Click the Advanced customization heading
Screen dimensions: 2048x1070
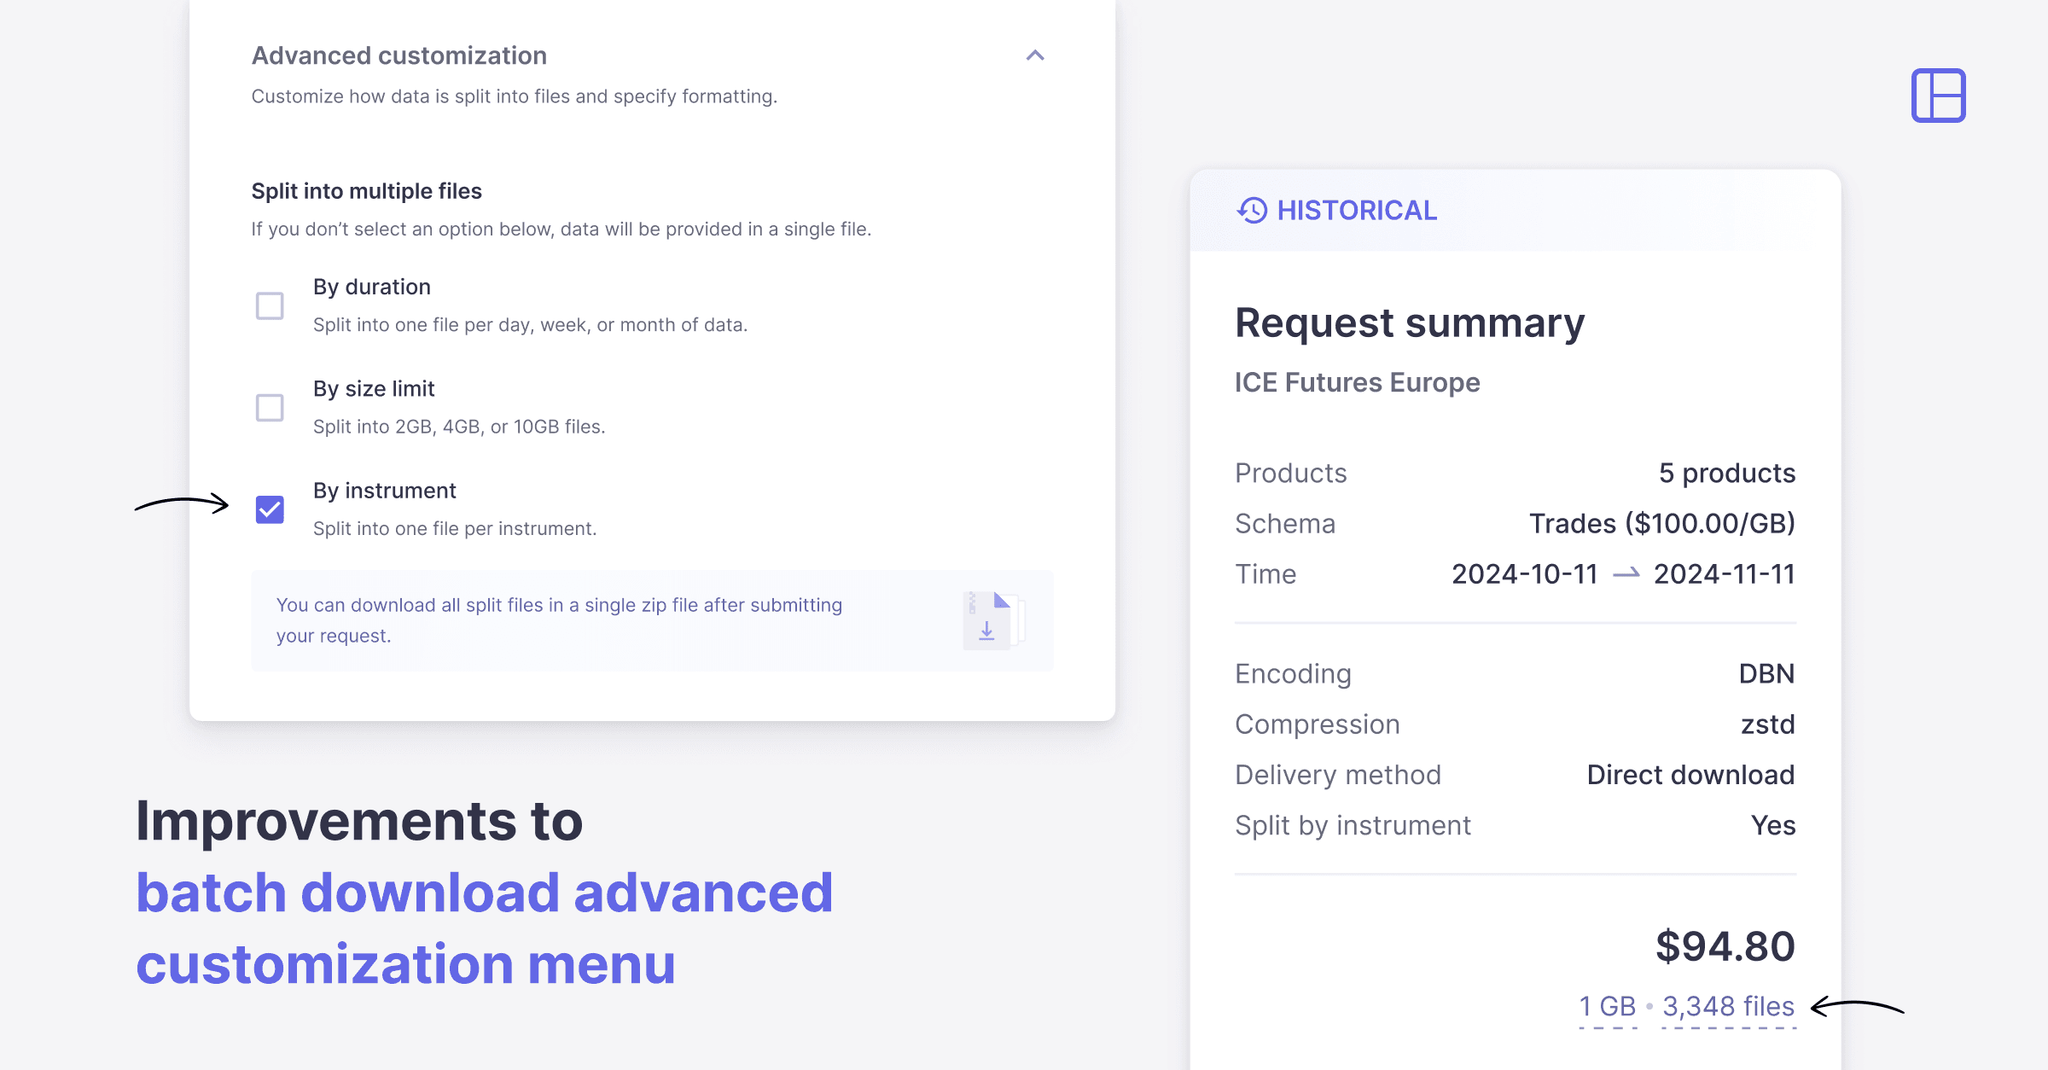coord(399,56)
